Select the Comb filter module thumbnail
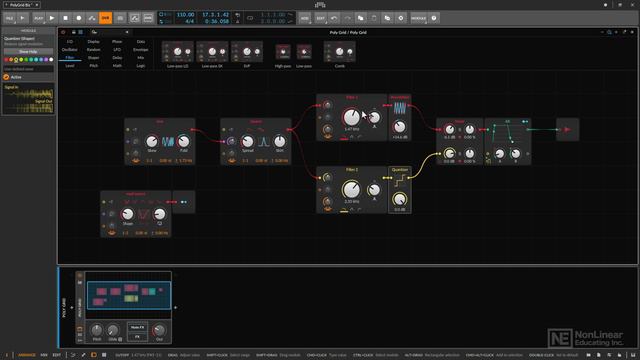This screenshot has width=640, height=360. pos(340,52)
